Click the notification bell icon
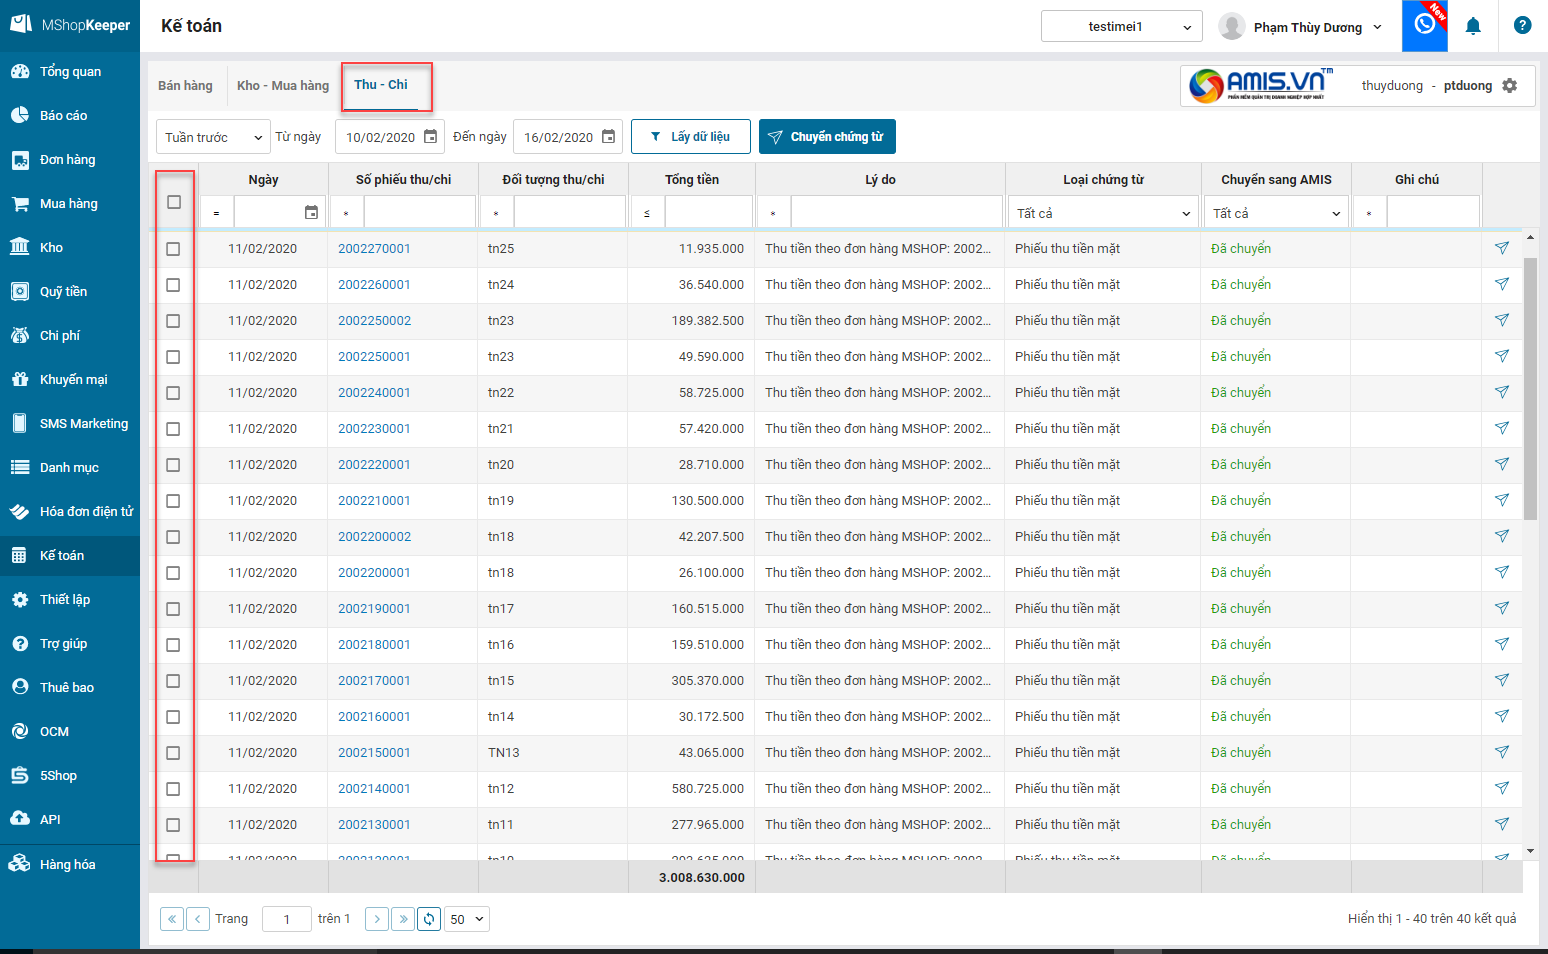This screenshot has height=954, width=1548. (1473, 27)
